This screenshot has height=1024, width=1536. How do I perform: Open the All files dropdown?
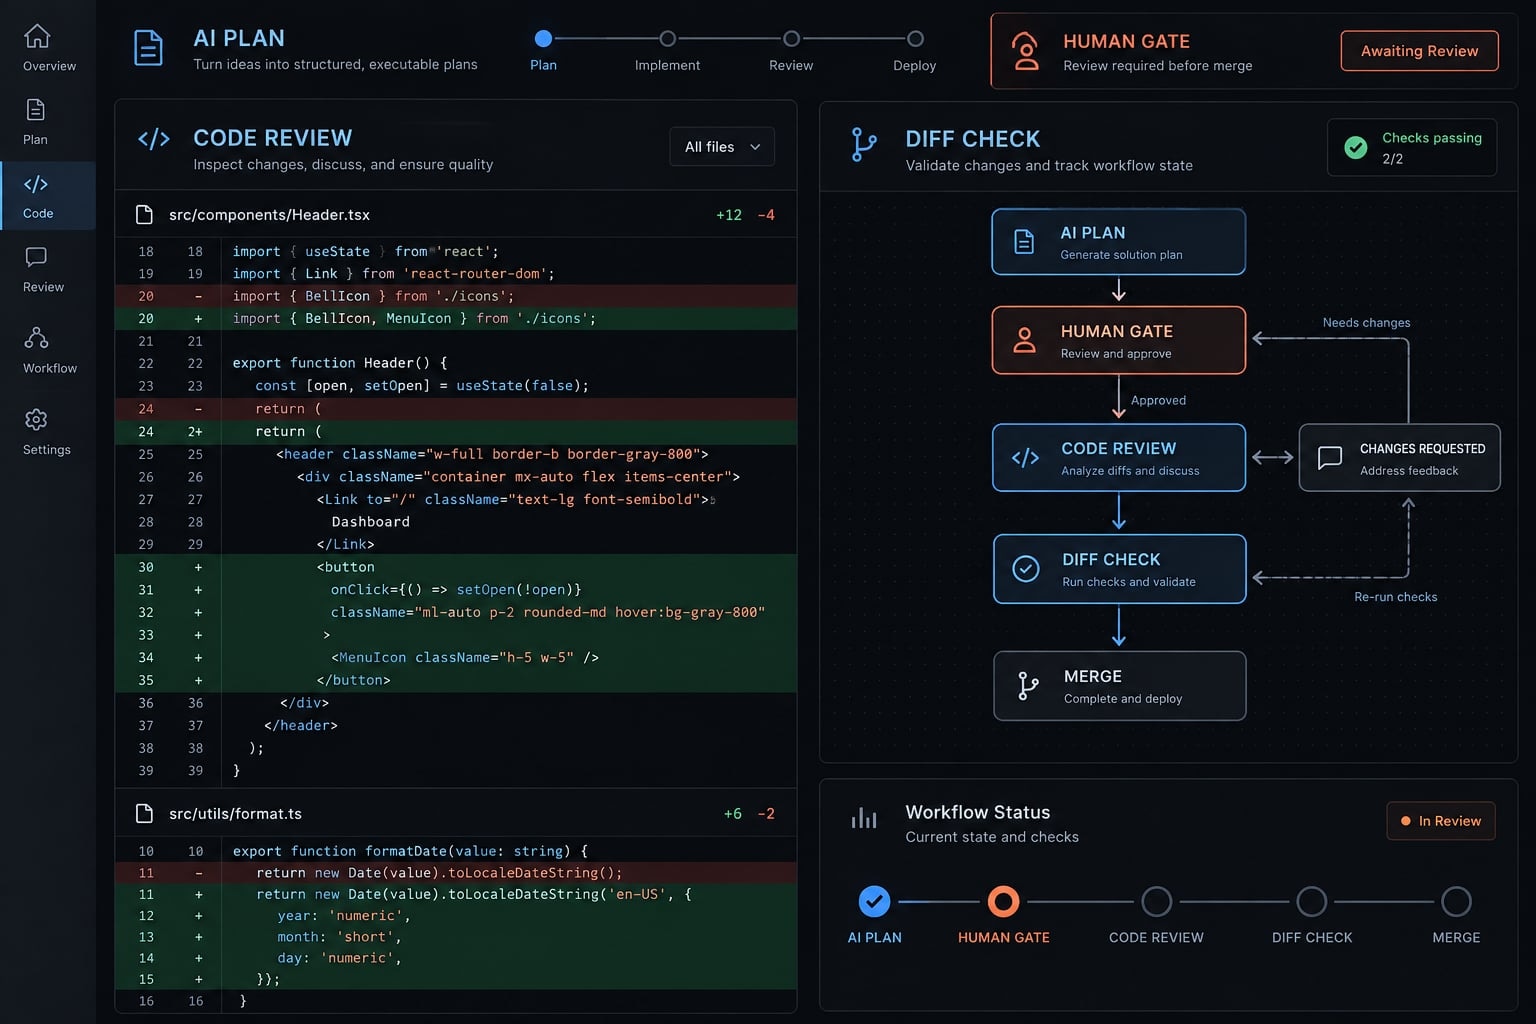(x=722, y=147)
